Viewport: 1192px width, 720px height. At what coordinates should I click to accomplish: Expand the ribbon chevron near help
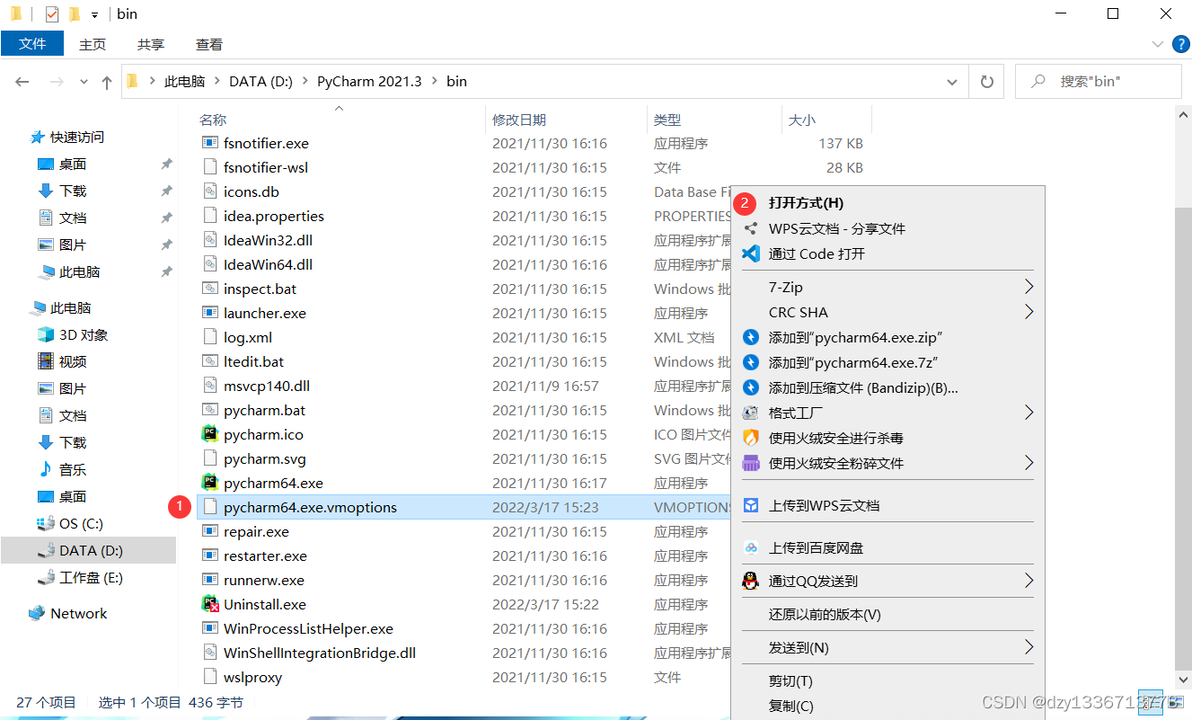[x=1158, y=44]
